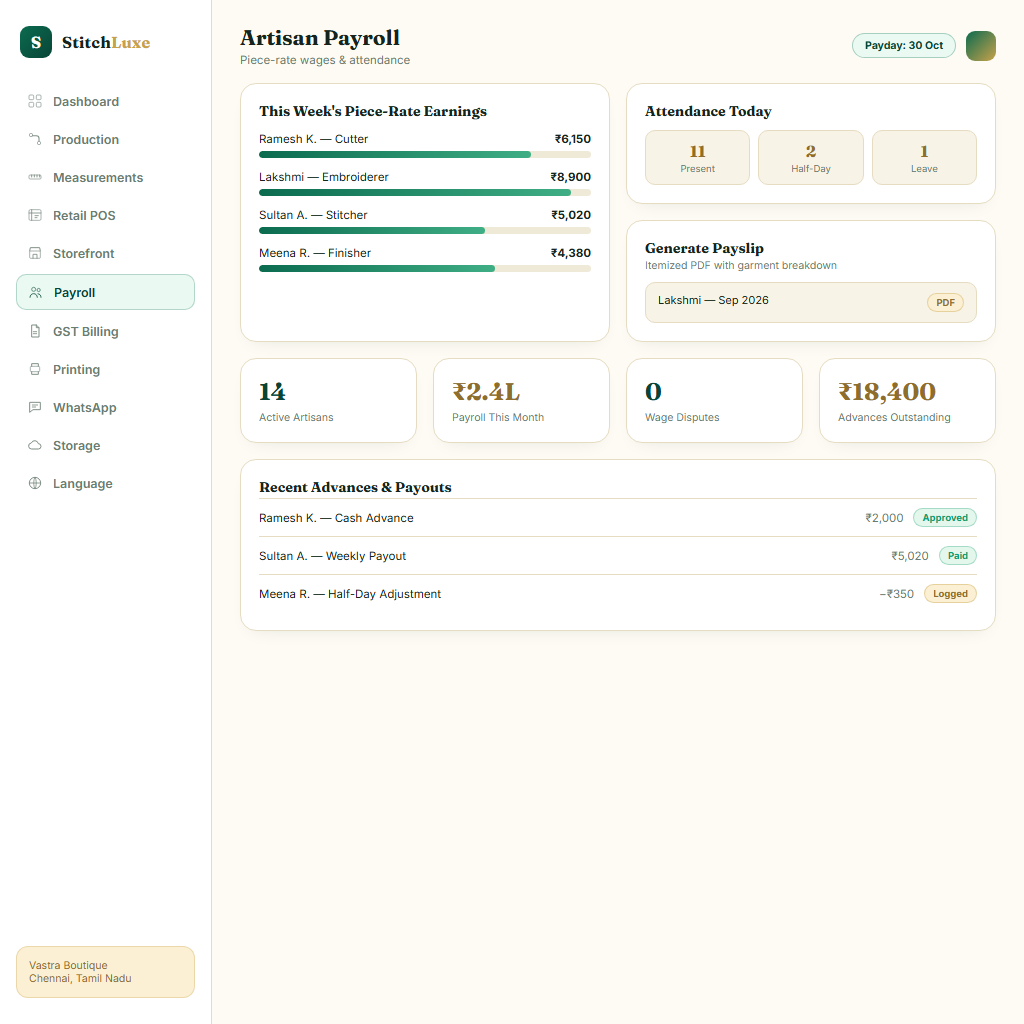The height and width of the screenshot is (1024, 1024).
Task: Click the Vastra Boutique Chennai location card
Action: click(105, 972)
